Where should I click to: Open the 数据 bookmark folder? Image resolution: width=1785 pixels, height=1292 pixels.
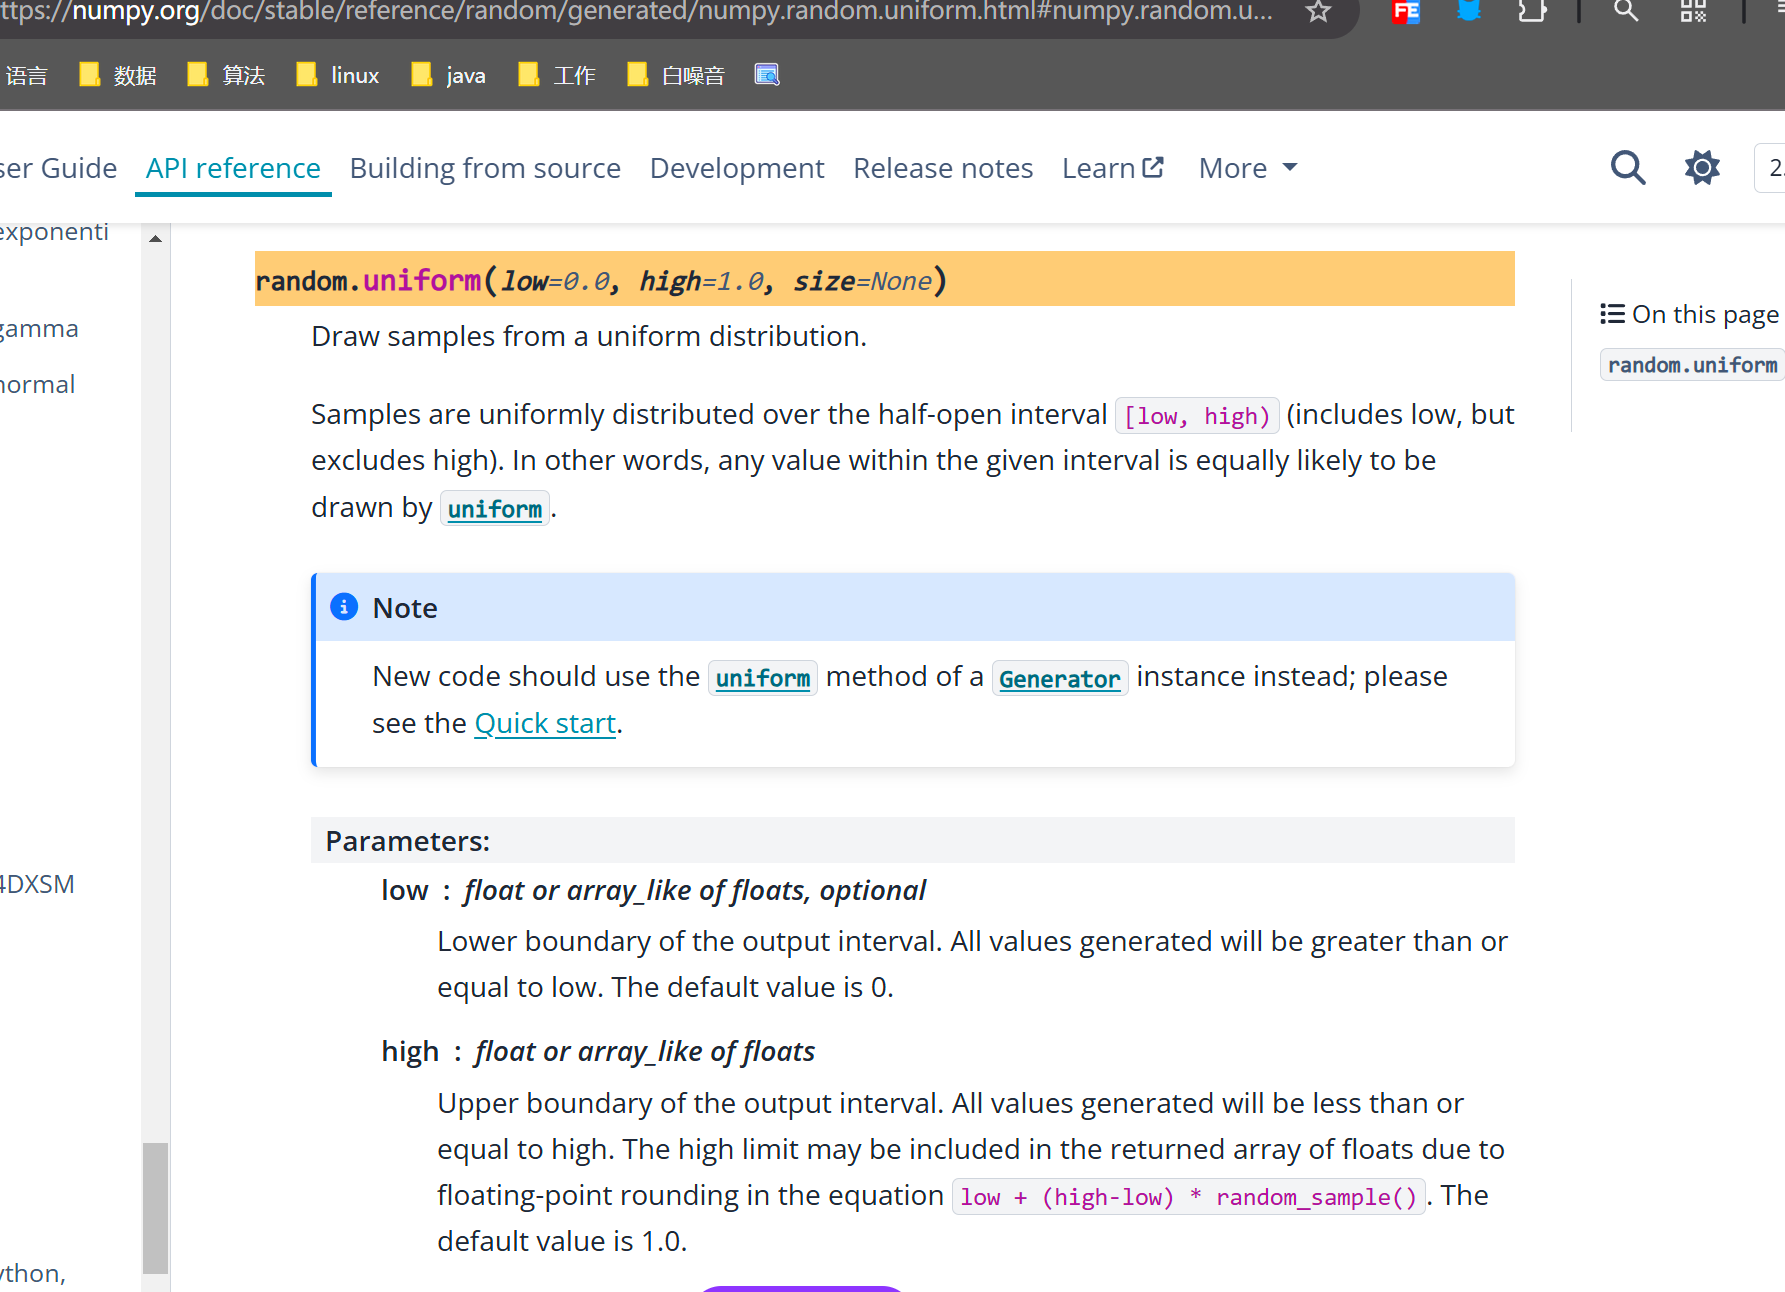[118, 75]
